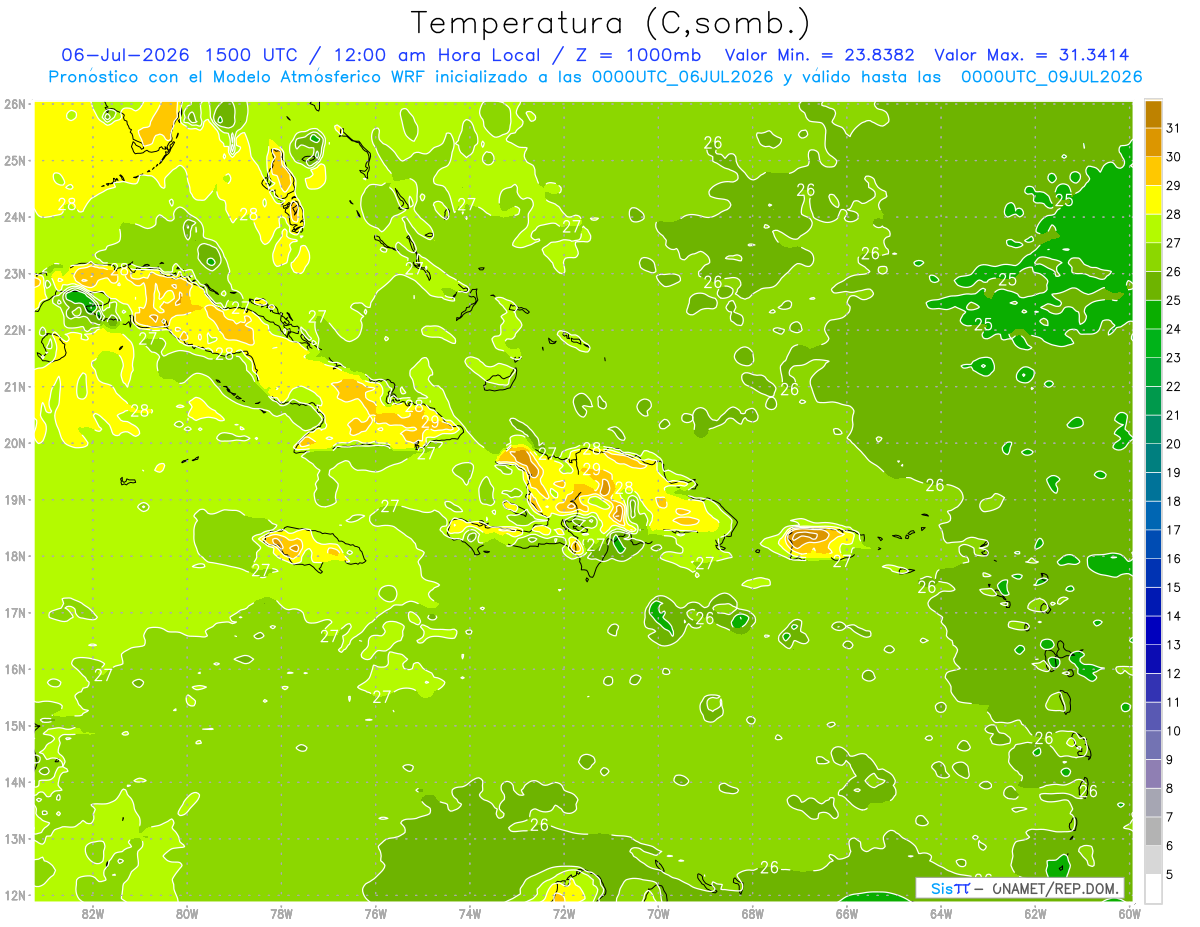Click the '76W' longitude axis label
The height and width of the screenshot is (927, 1200).
pyautogui.click(x=376, y=913)
